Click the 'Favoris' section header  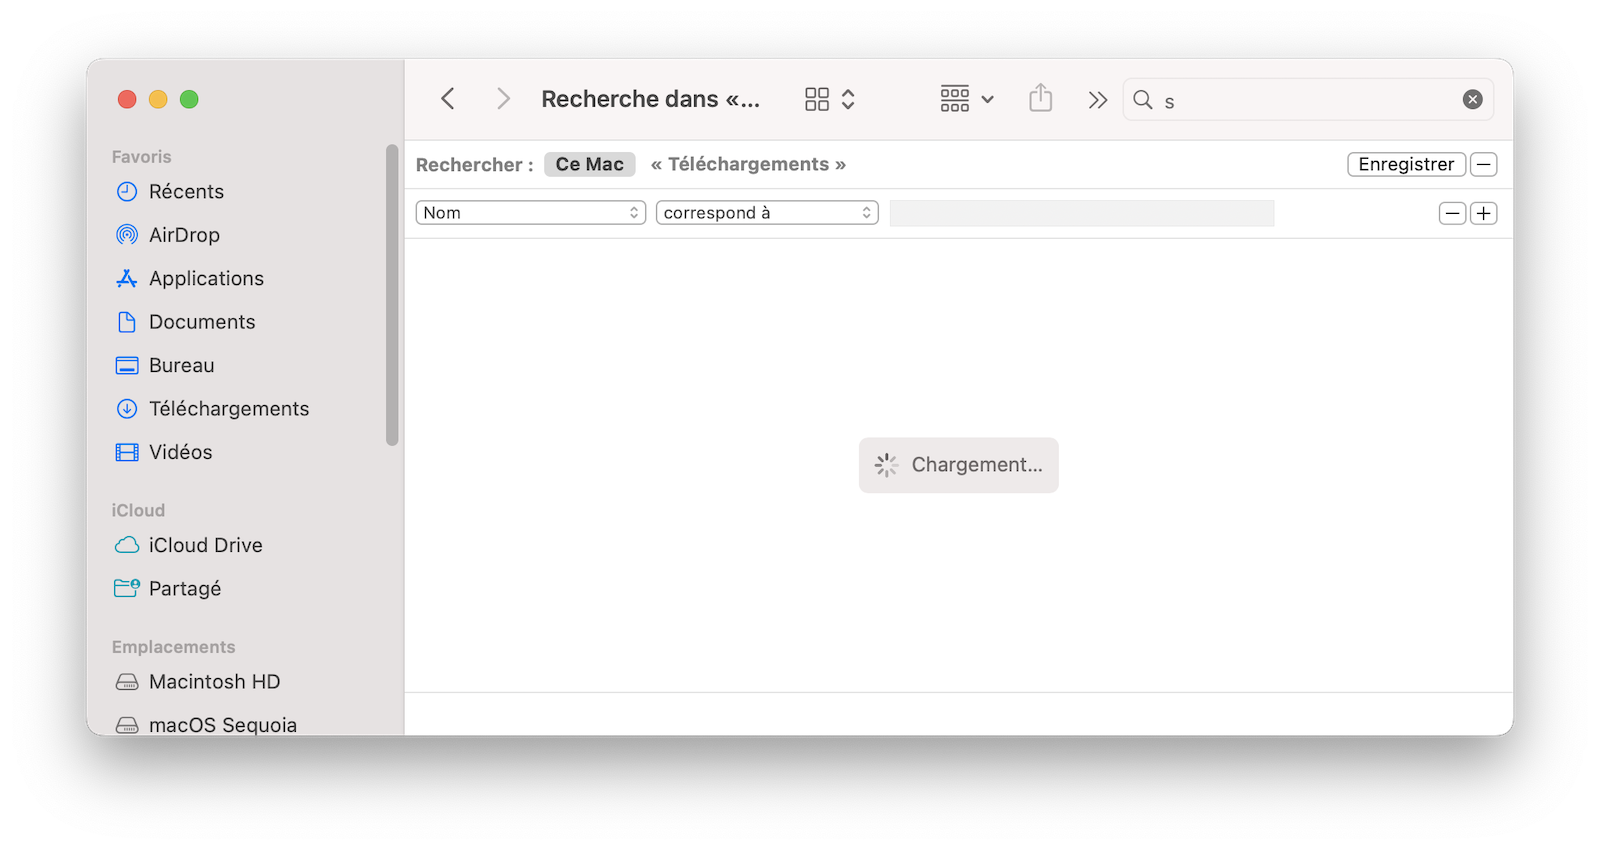click(141, 157)
